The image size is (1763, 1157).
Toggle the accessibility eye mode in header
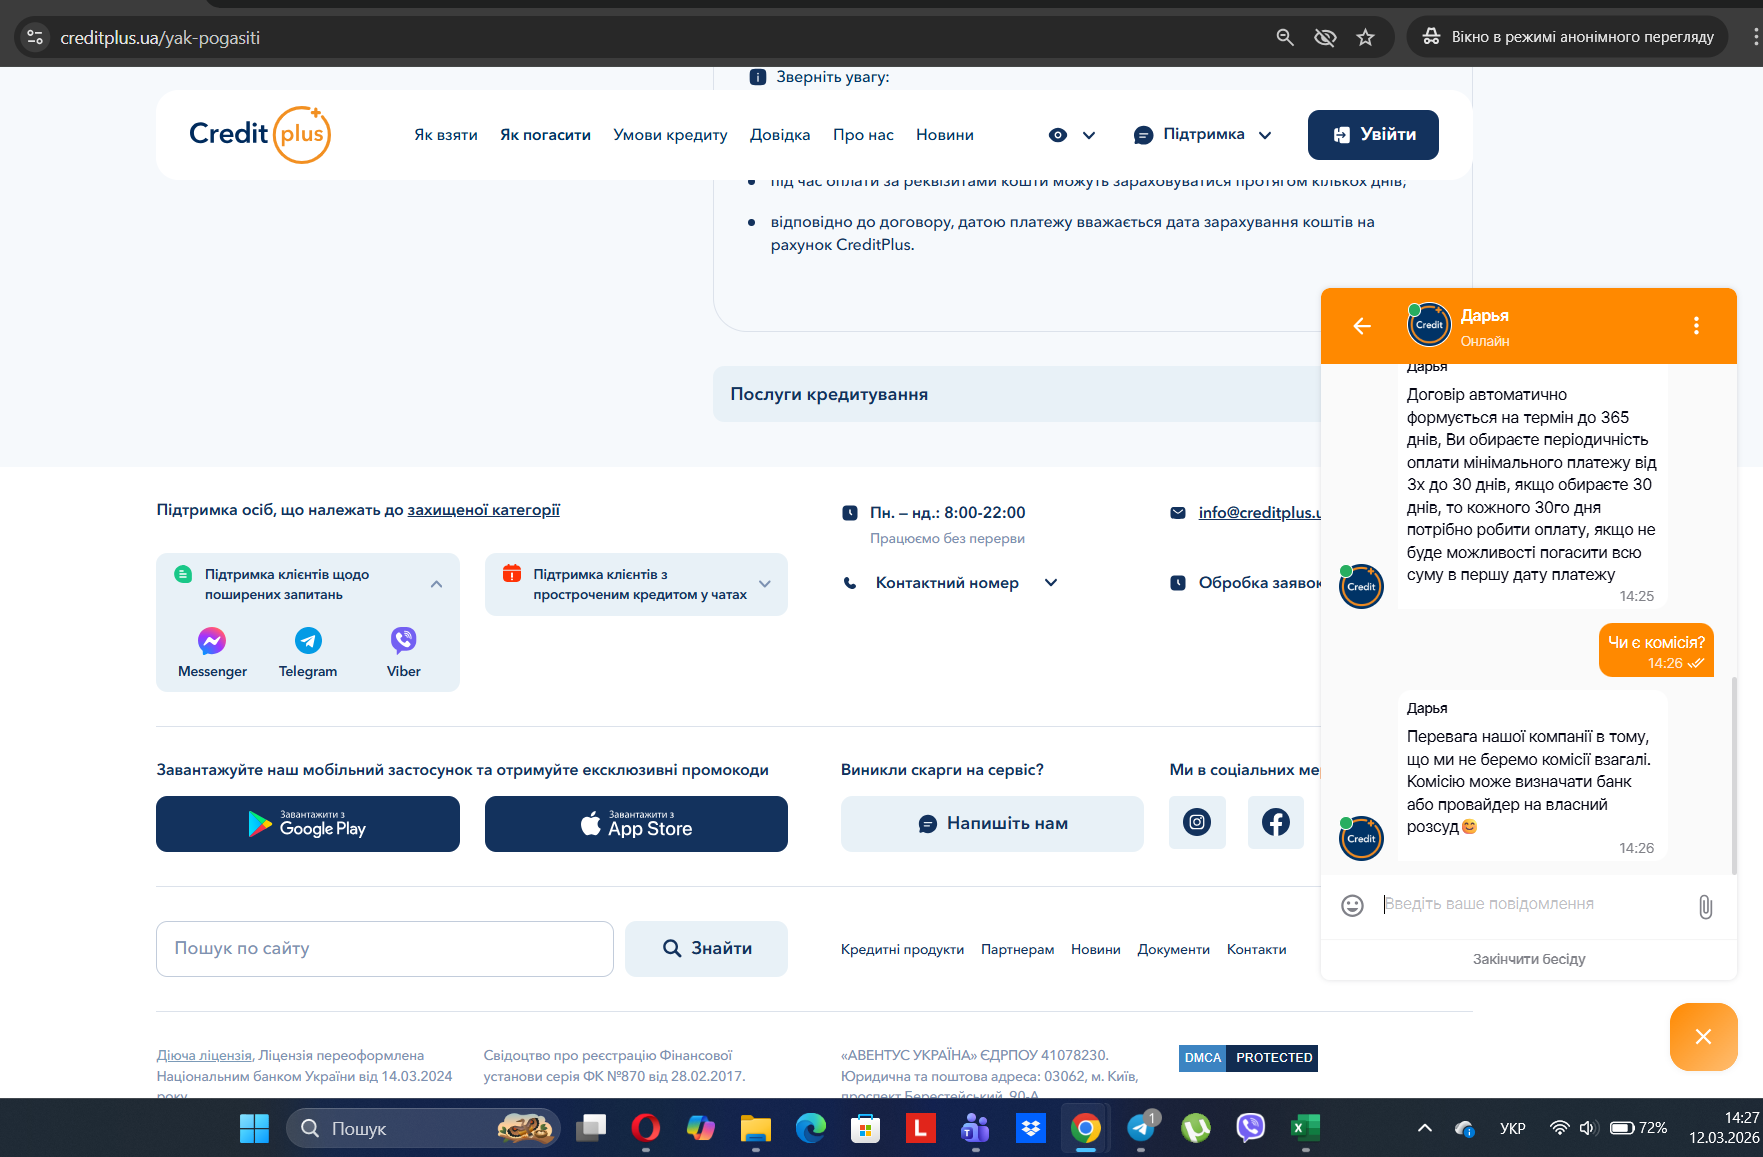coord(1058,135)
